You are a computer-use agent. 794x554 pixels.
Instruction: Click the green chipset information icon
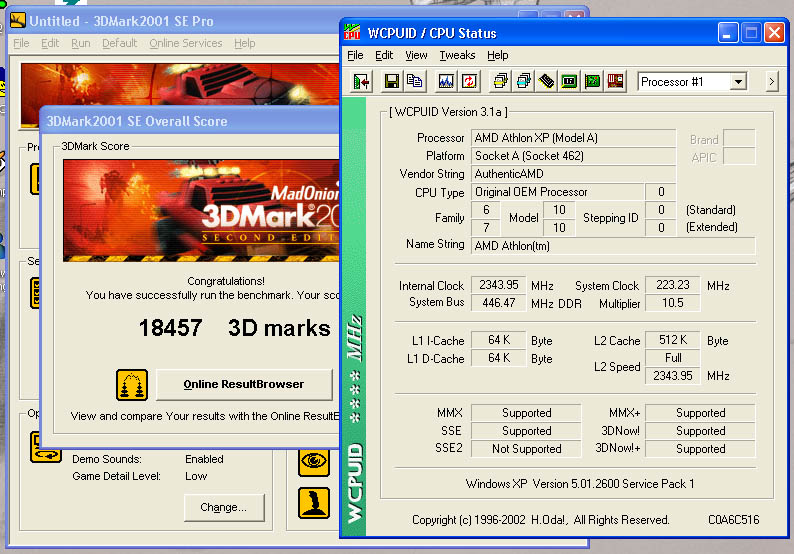[569, 82]
